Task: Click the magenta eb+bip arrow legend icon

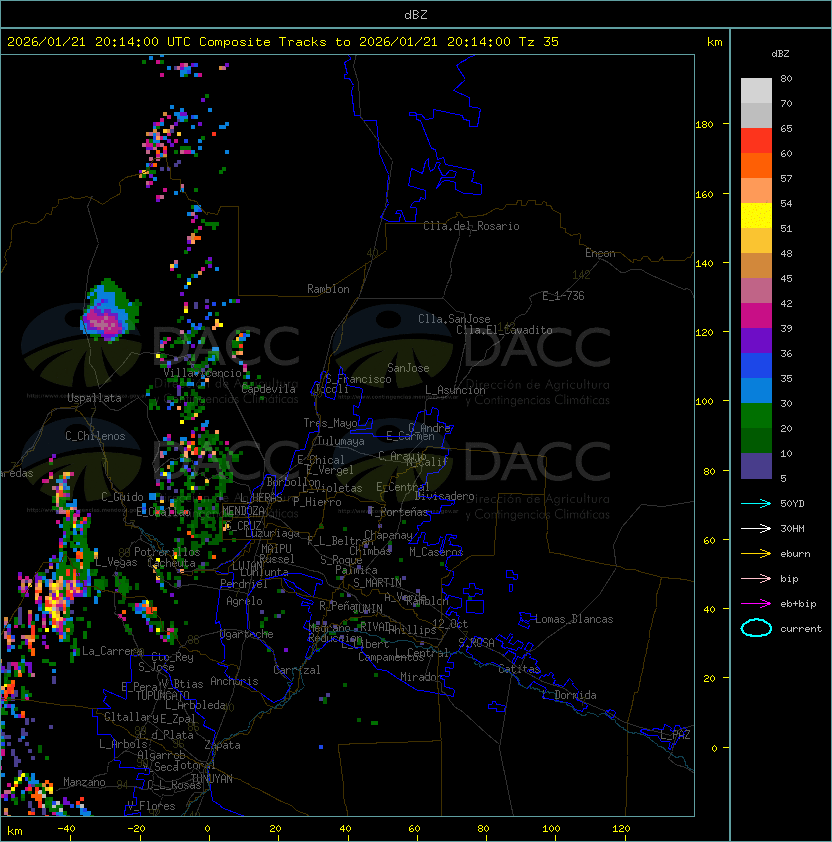Action: (x=756, y=604)
